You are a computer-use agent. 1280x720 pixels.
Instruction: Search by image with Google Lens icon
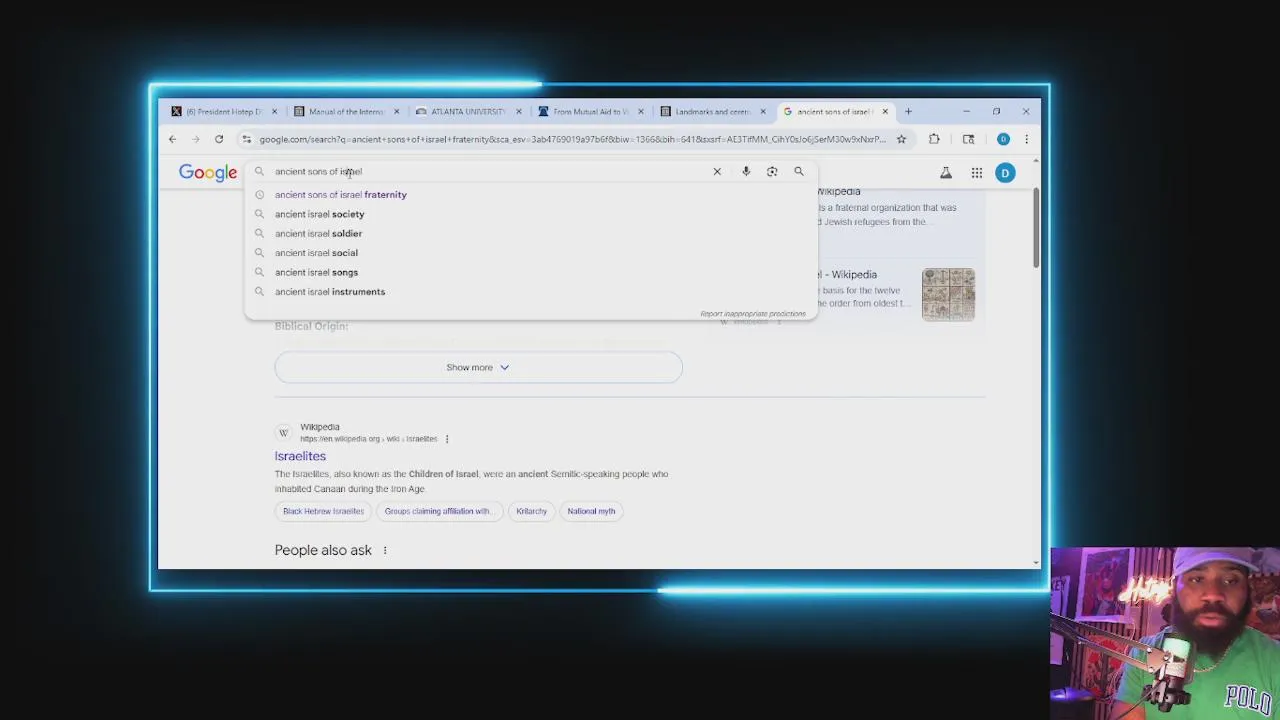tap(772, 172)
